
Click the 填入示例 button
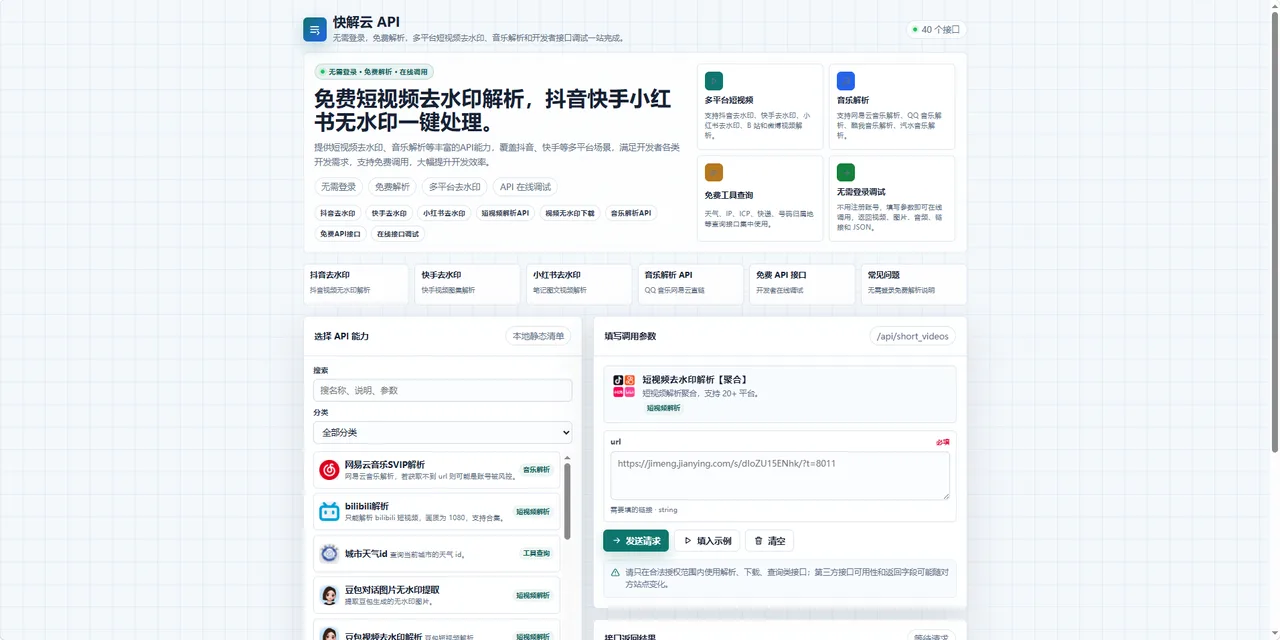tap(706, 541)
